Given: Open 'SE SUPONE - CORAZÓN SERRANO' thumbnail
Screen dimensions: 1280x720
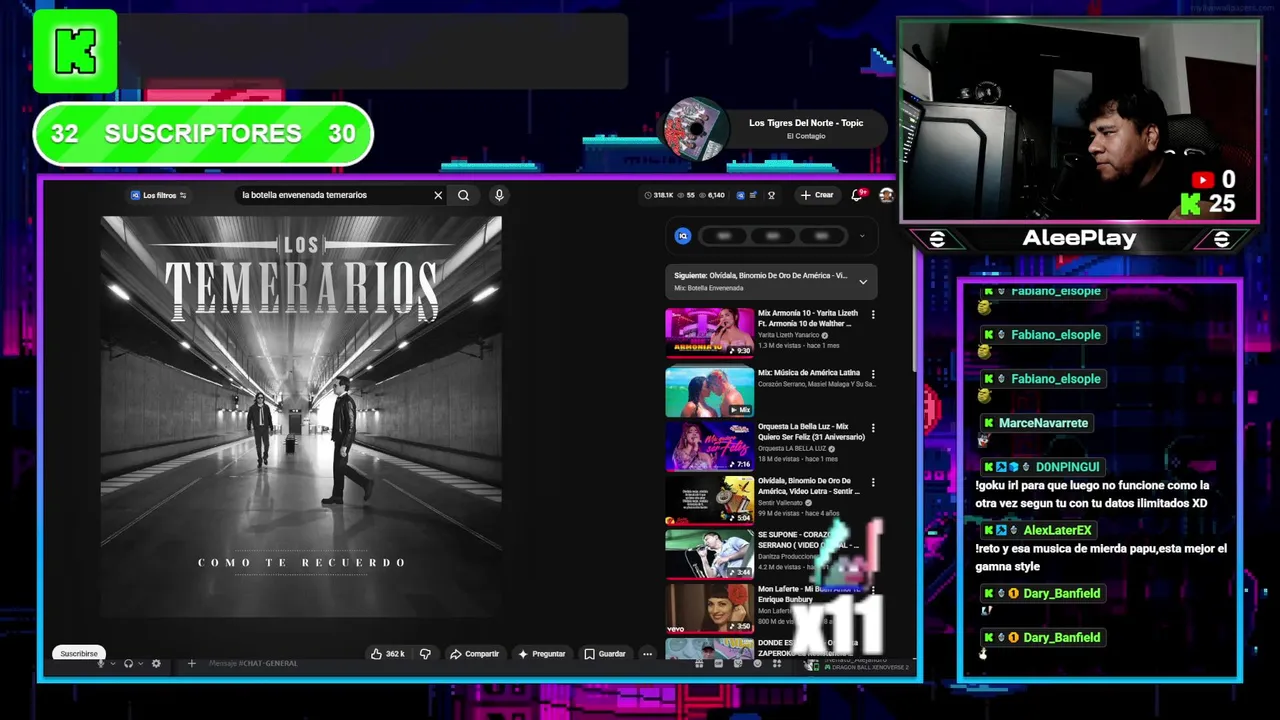Looking at the screenshot, I should pyautogui.click(x=709, y=553).
